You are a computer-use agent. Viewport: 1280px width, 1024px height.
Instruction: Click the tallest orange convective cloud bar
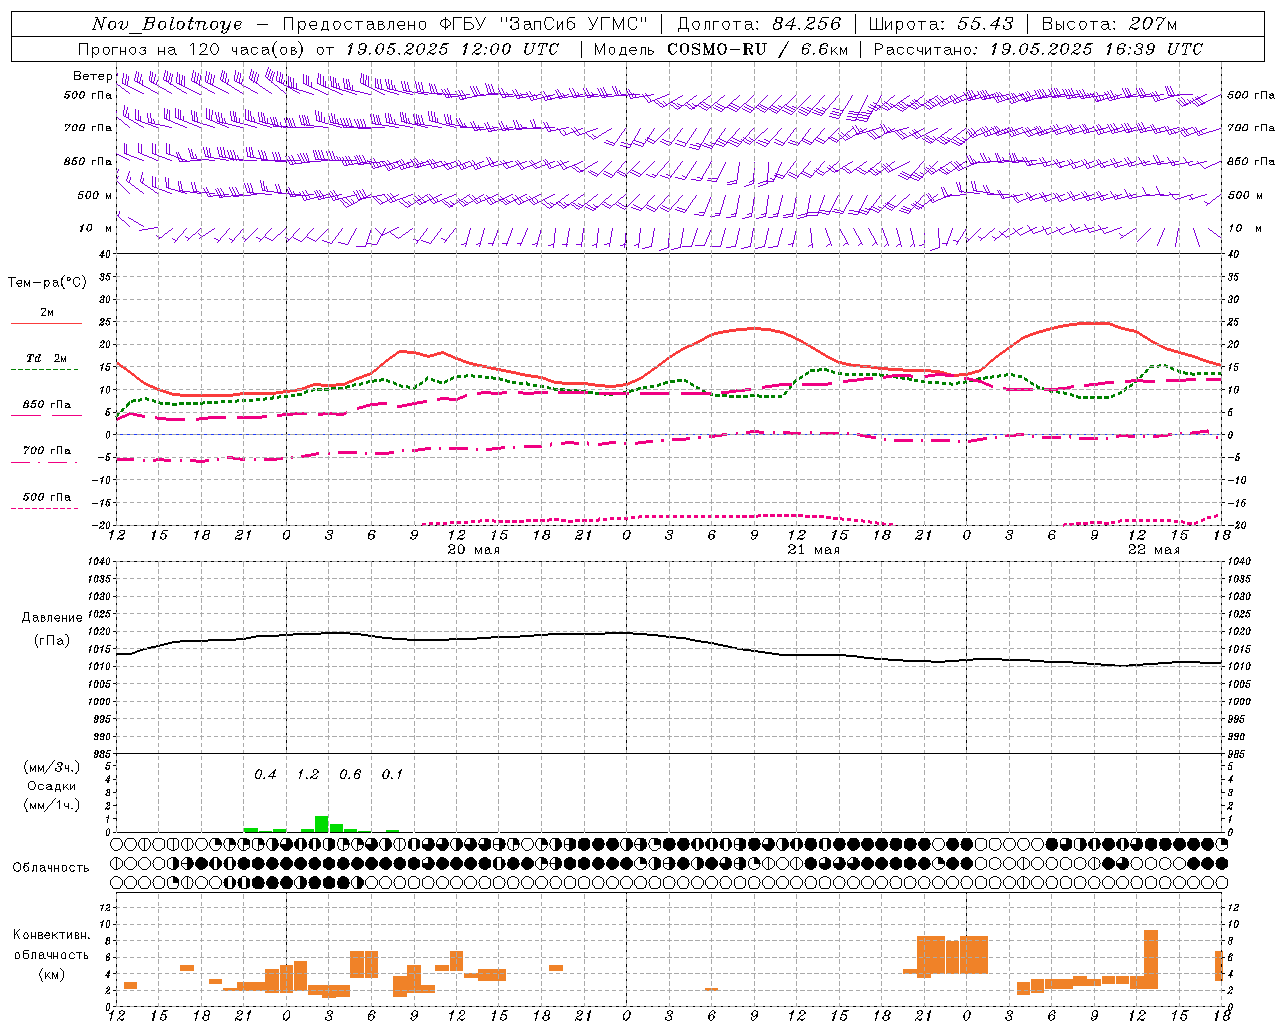tap(1151, 959)
